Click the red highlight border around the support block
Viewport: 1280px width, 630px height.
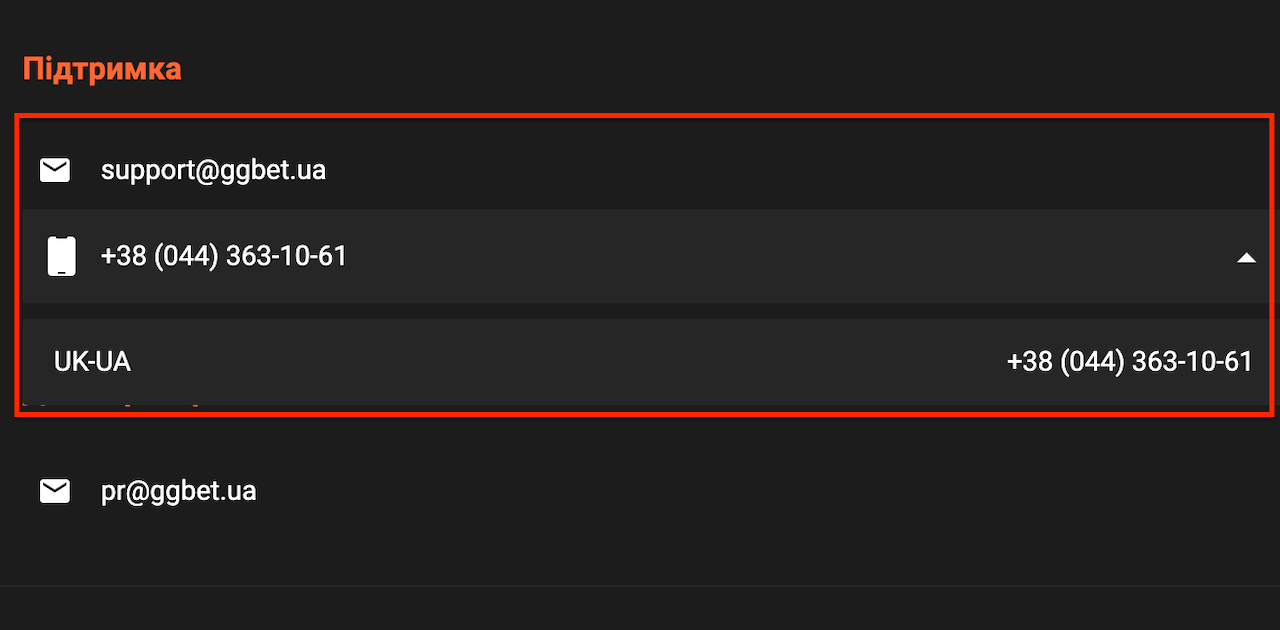click(644, 117)
